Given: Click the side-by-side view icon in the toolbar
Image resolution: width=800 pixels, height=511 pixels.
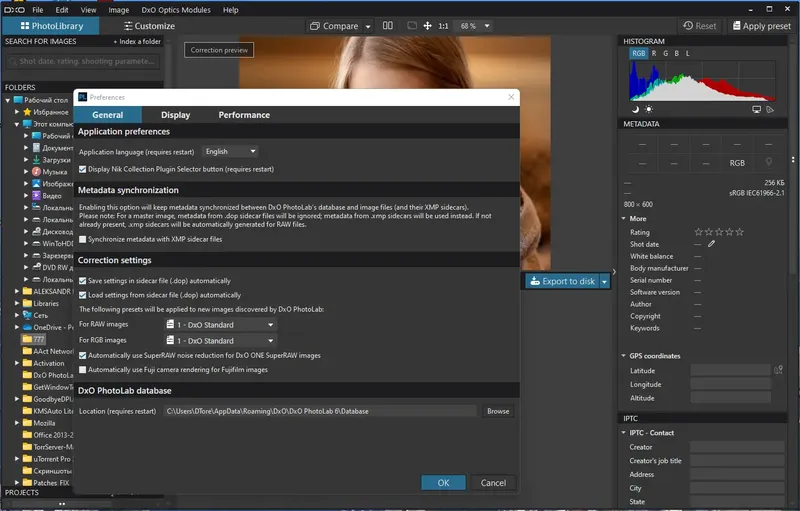Looking at the screenshot, I should click(388, 25).
